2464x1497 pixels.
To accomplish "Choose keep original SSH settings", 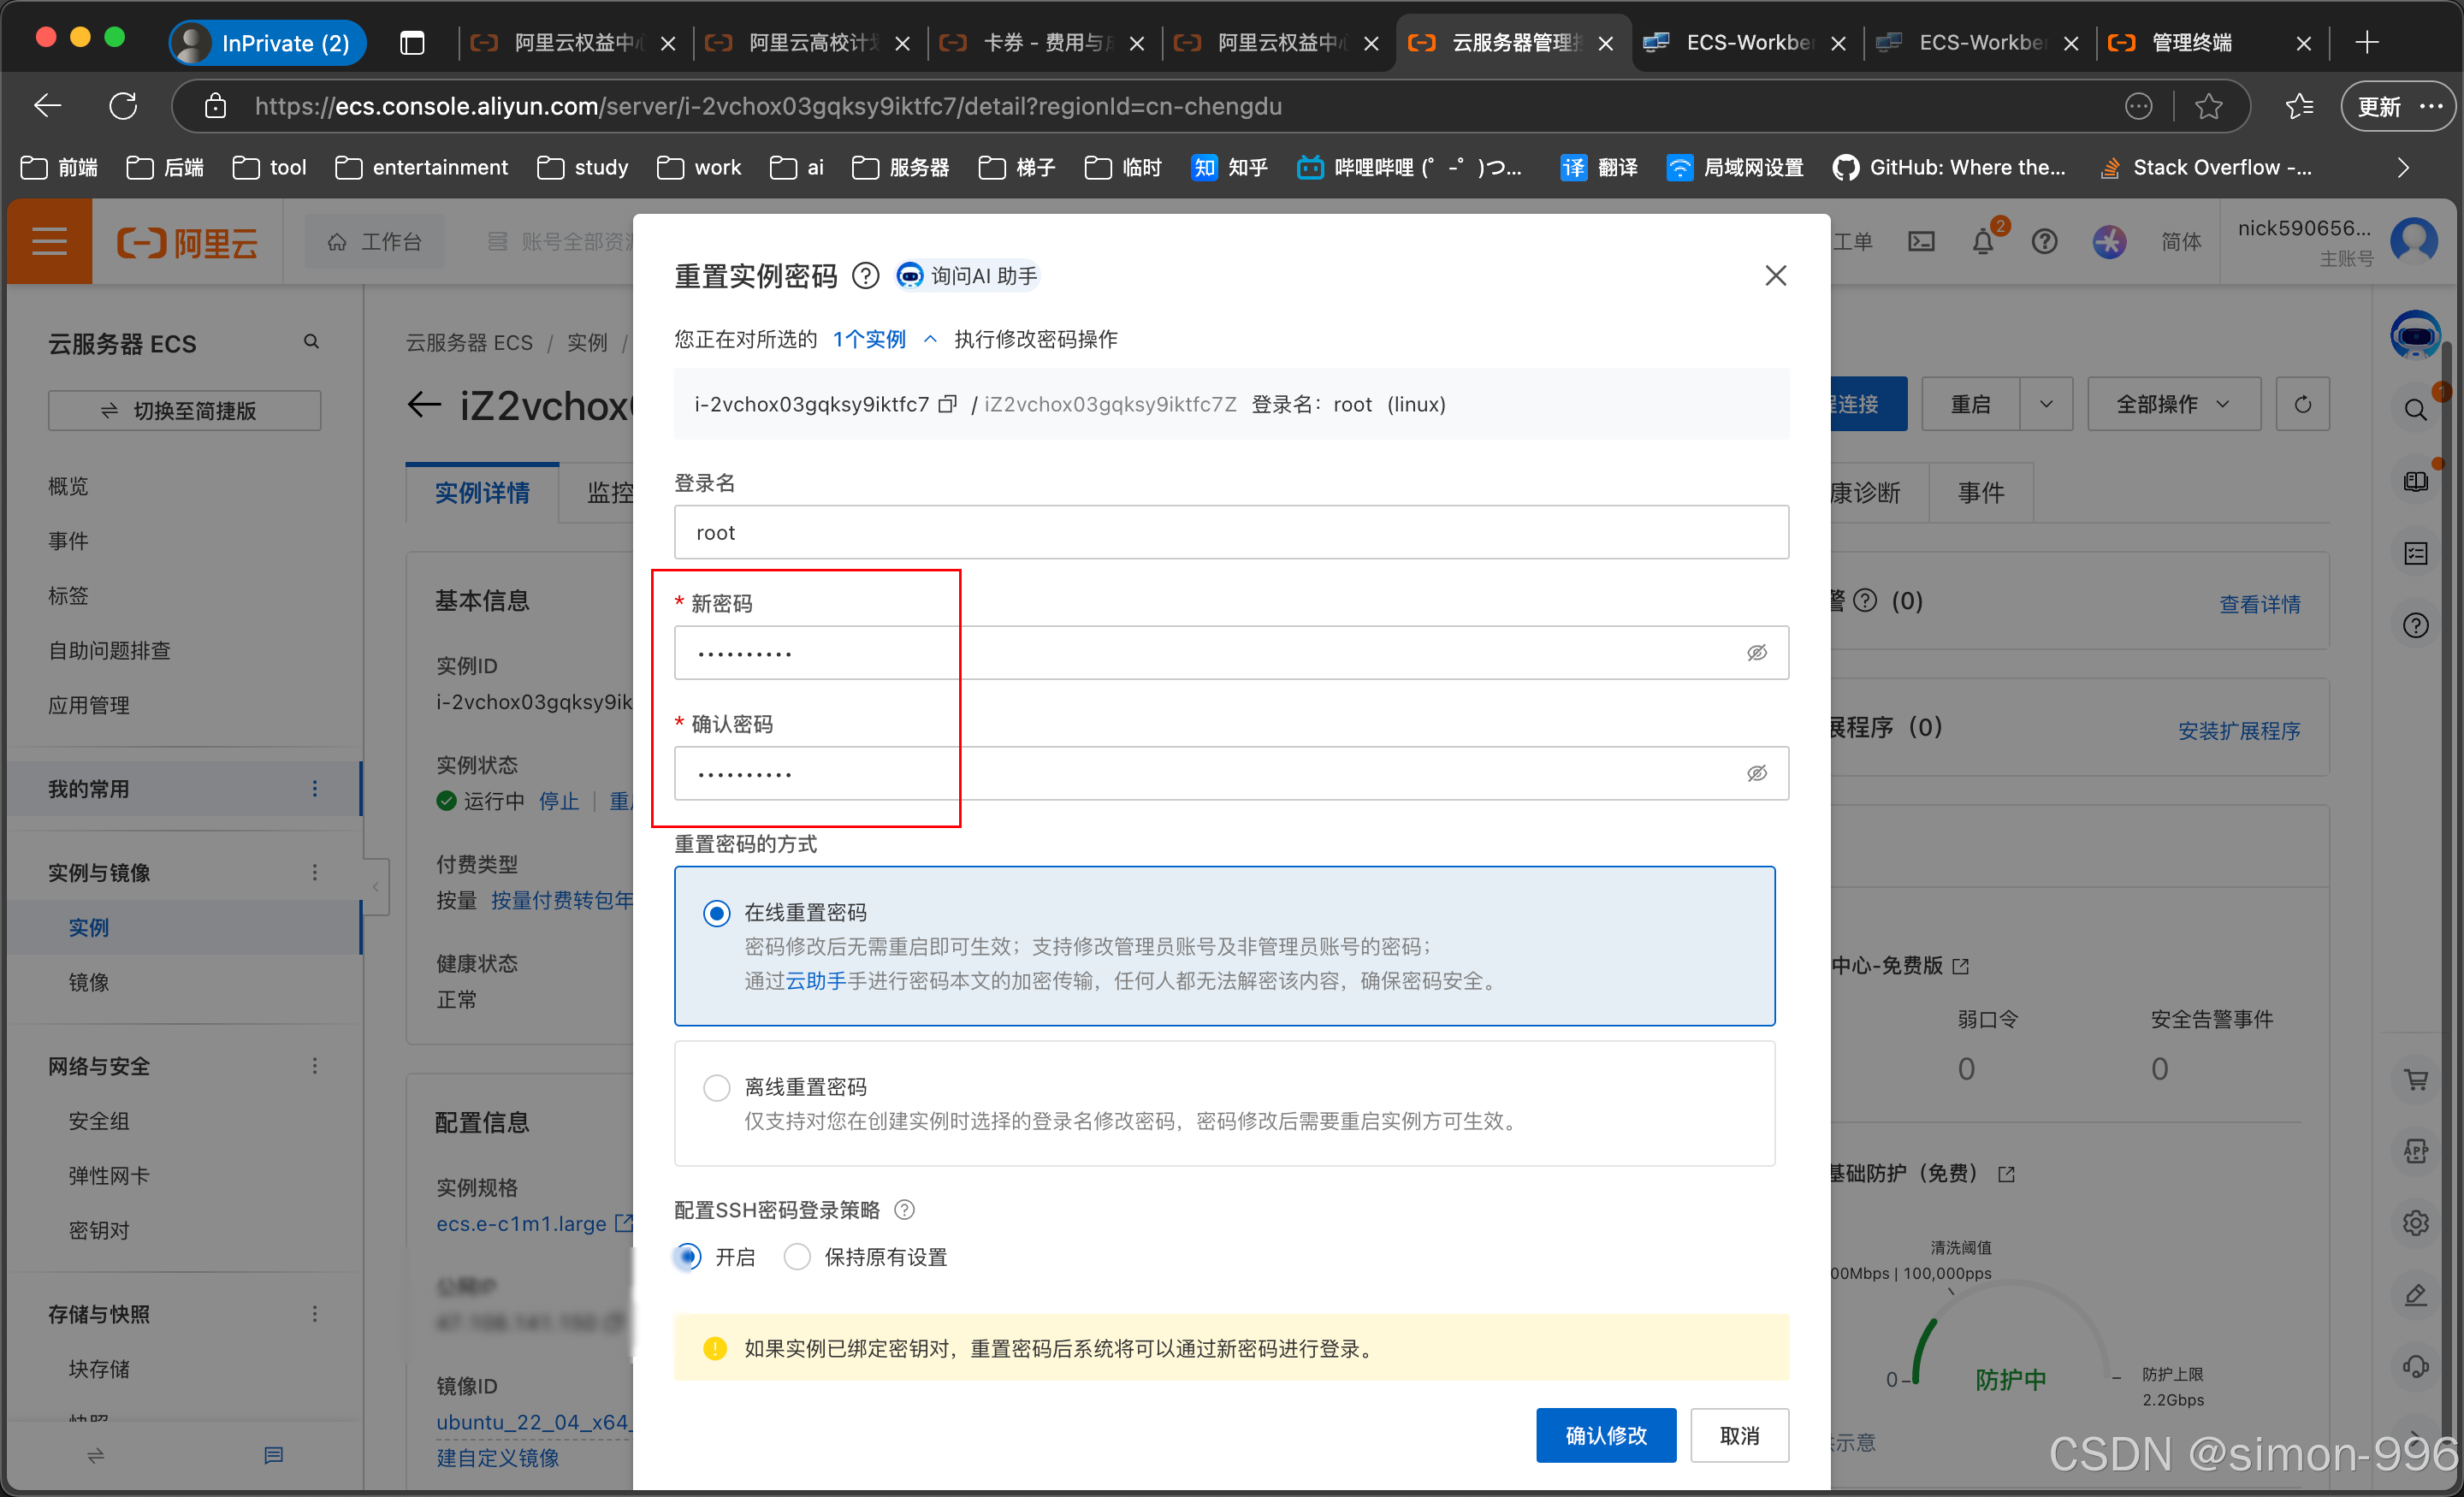I will click(x=796, y=1257).
